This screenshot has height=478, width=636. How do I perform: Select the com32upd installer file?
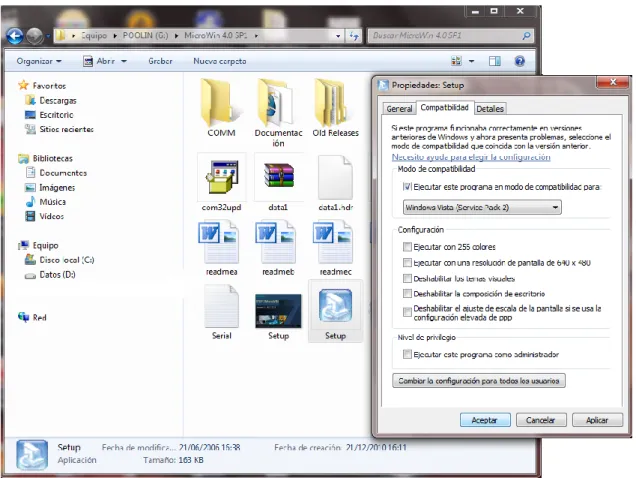click(x=221, y=183)
